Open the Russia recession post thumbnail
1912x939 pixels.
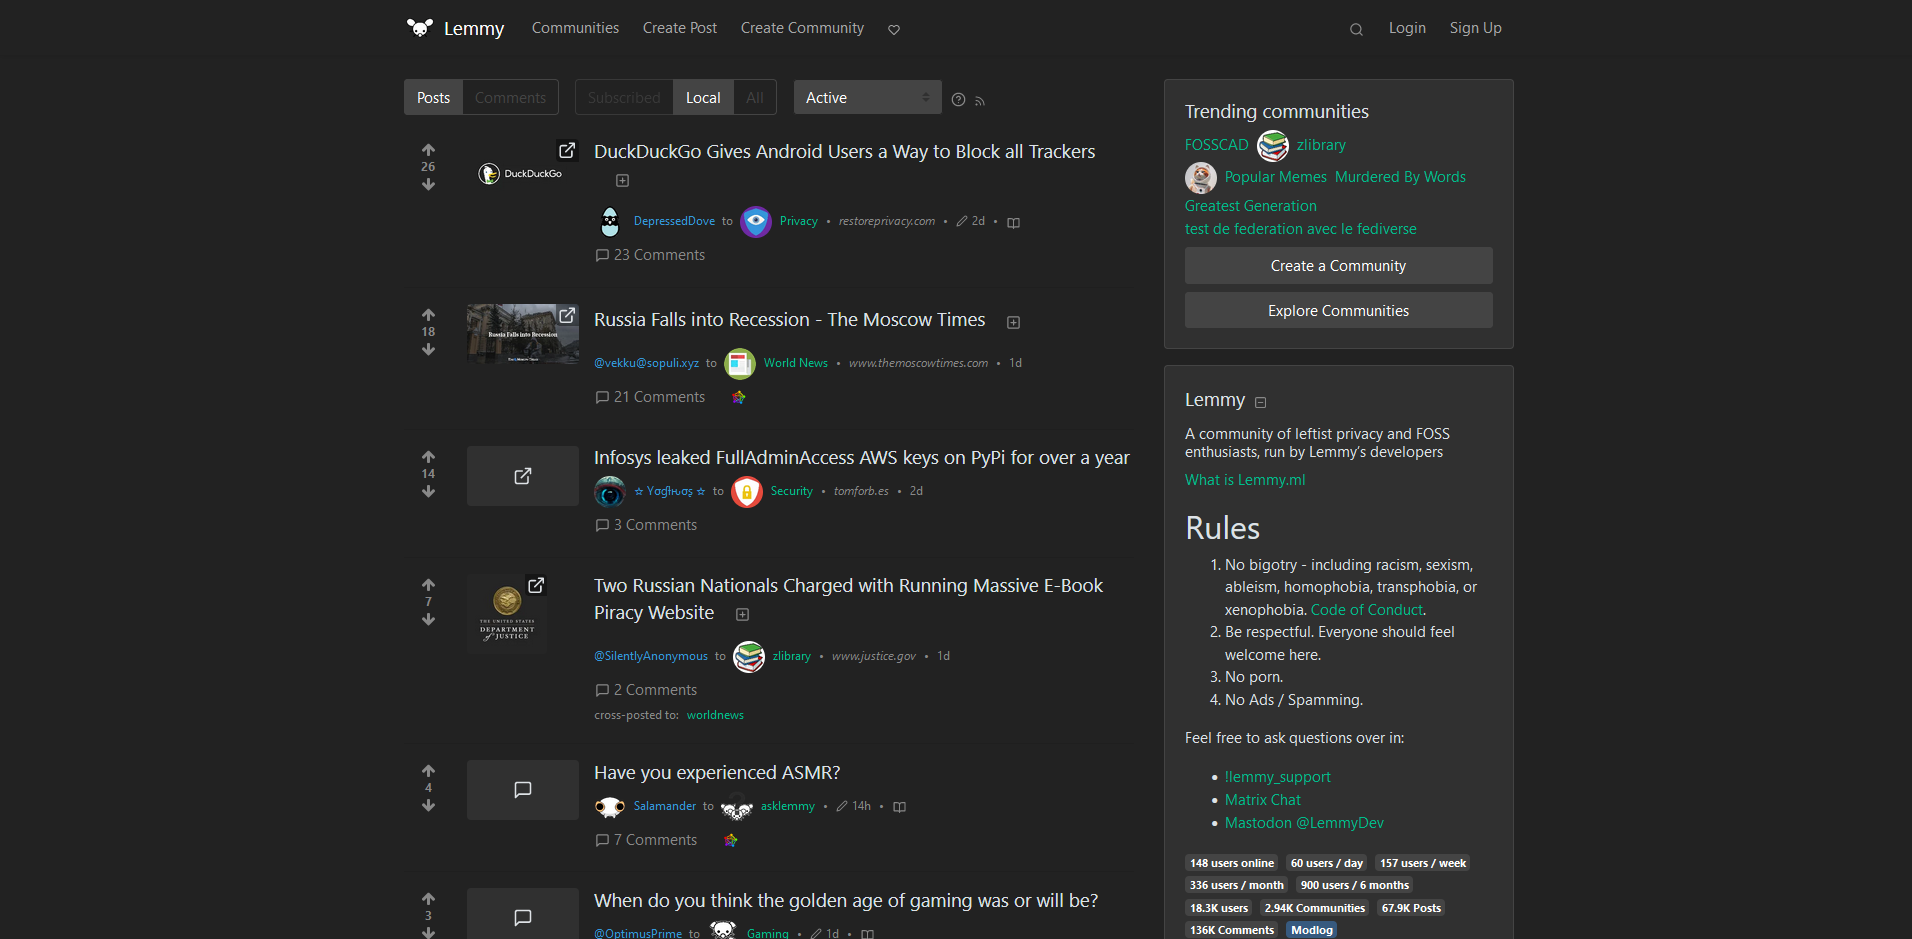[x=523, y=334]
